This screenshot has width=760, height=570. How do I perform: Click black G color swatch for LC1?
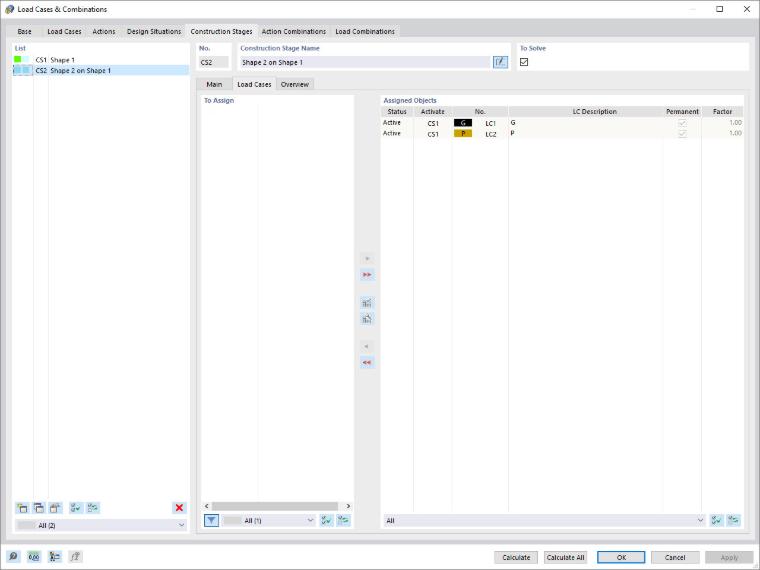click(x=463, y=123)
